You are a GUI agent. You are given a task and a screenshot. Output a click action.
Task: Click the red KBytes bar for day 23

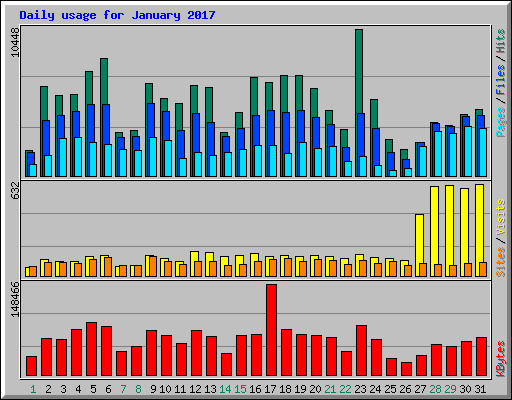[x=361, y=351]
